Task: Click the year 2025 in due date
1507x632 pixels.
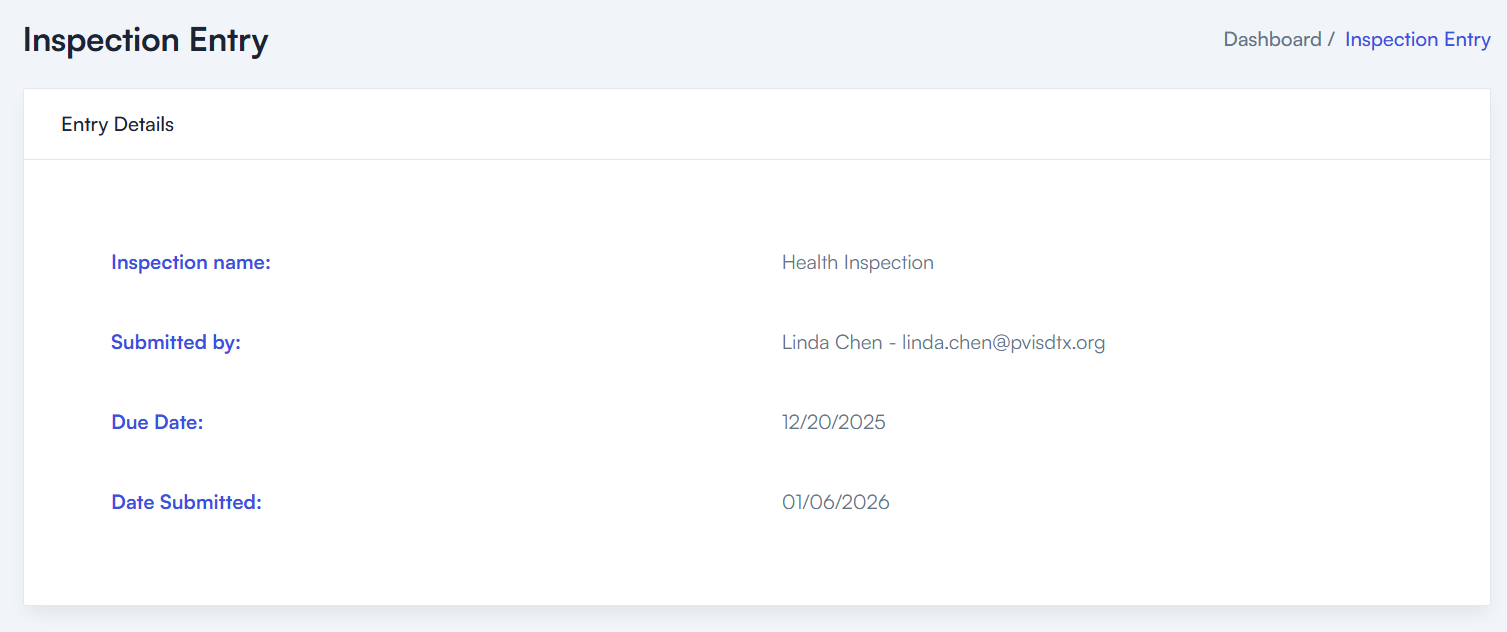Action: (x=861, y=423)
